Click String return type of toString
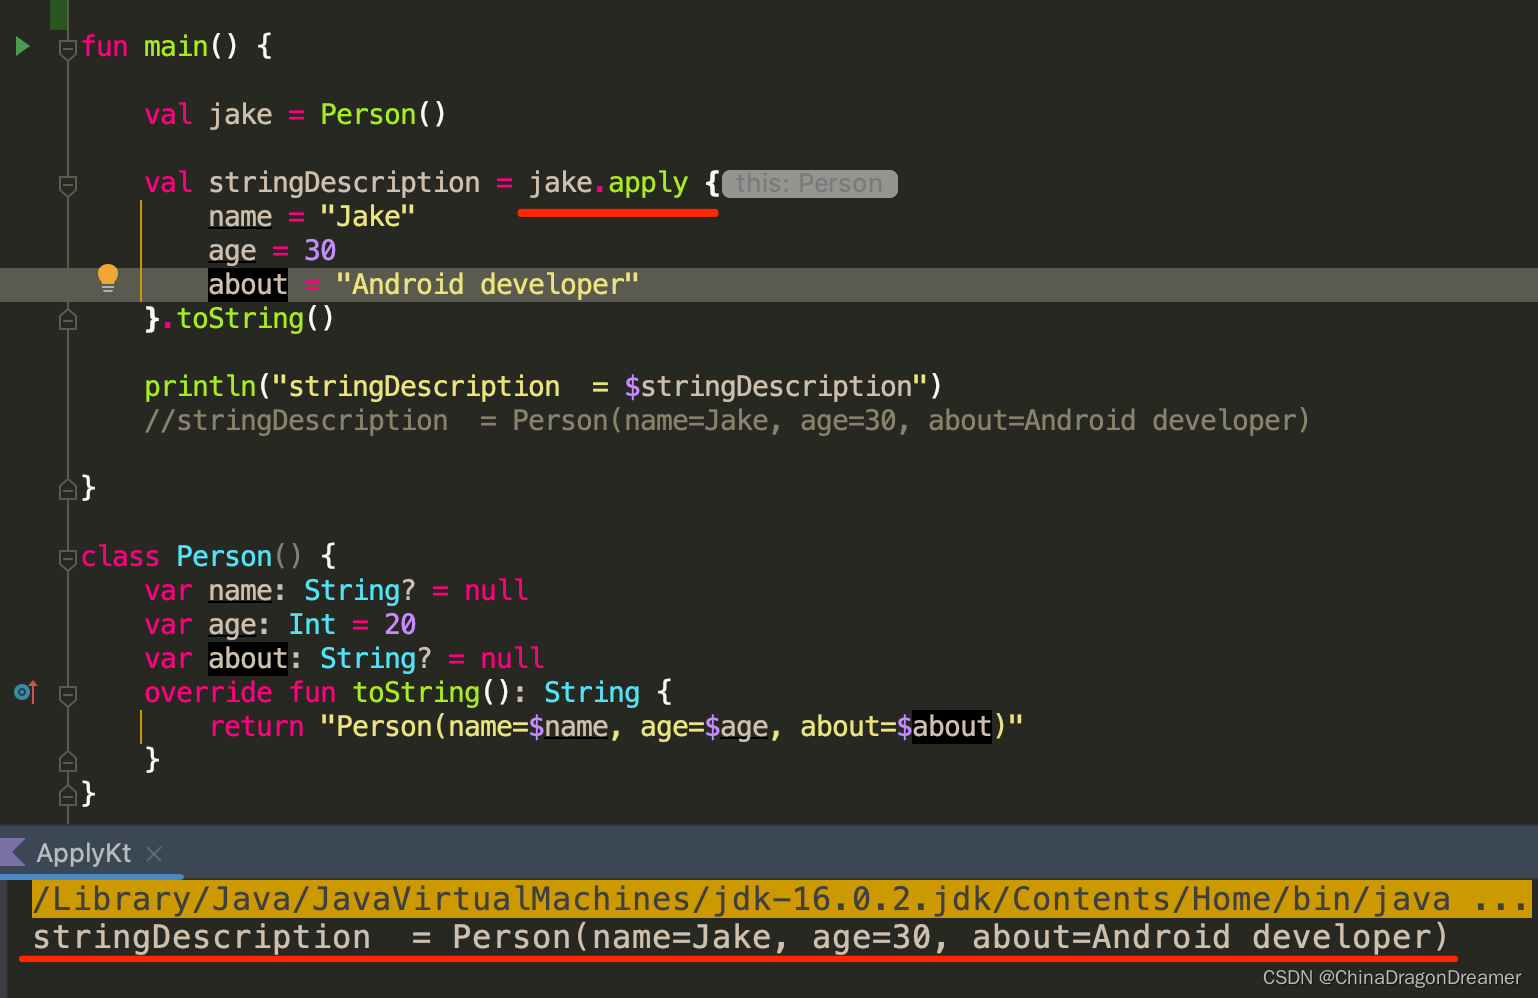The width and height of the screenshot is (1538, 998). coord(592,692)
